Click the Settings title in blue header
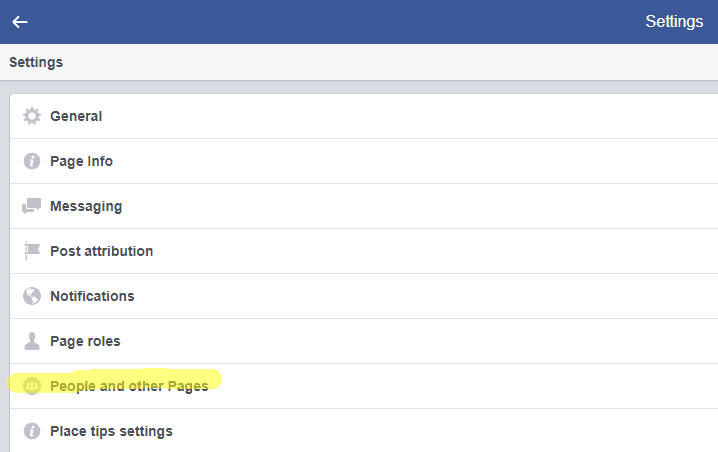Screen dimensions: 718x452 coord(674,22)
